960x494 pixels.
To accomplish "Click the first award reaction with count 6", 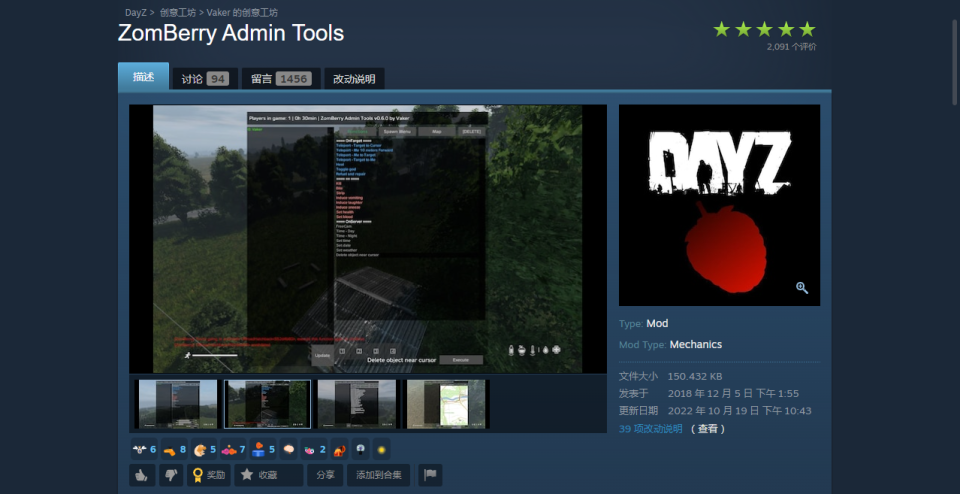I will (143, 450).
